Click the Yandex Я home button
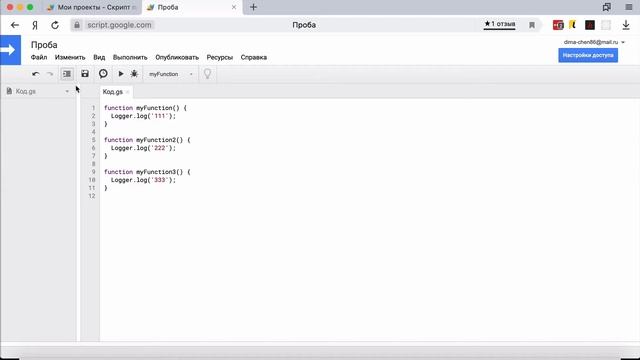Image resolution: width=640 pixels, height=360 pixels. click(35, 25)
